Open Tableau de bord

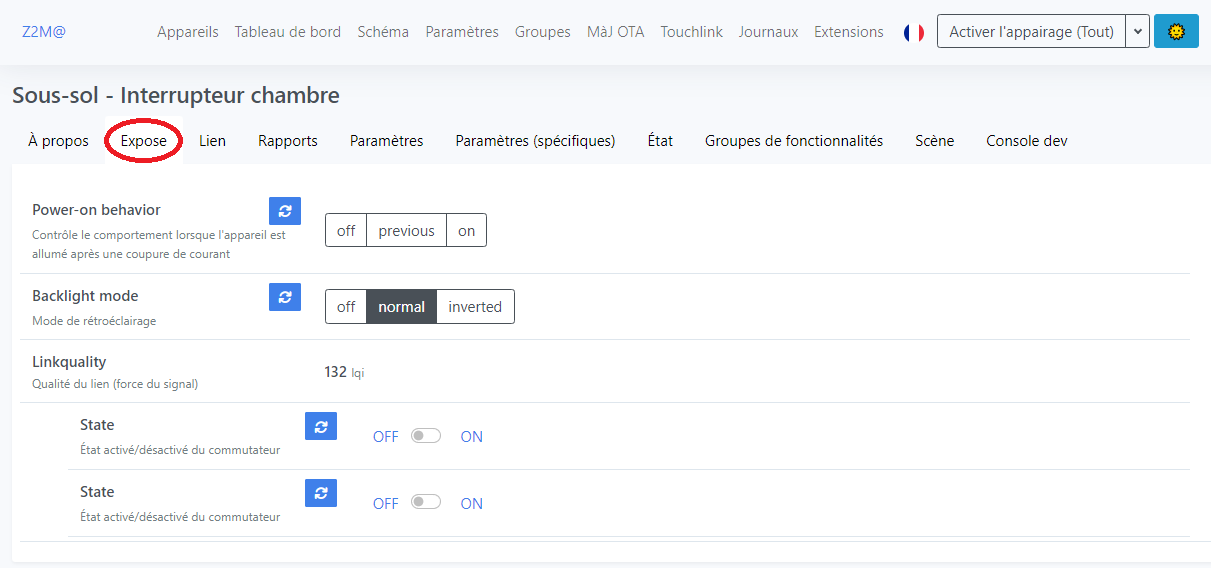pos(288,32)
